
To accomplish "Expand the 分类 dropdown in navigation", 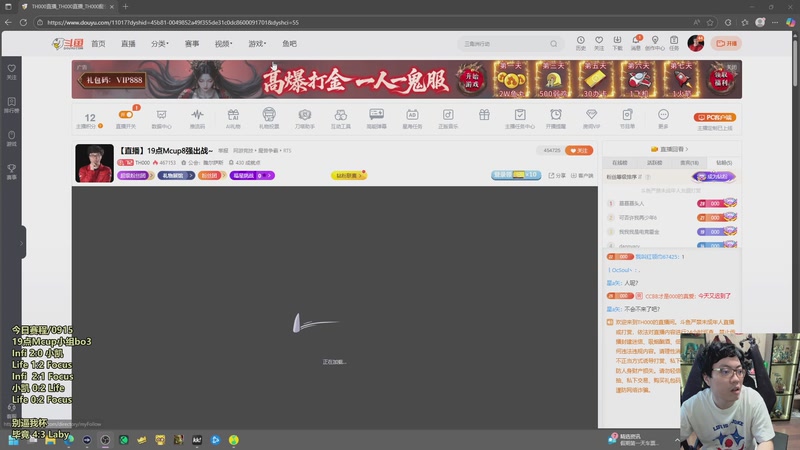I will tap(160, 44).
